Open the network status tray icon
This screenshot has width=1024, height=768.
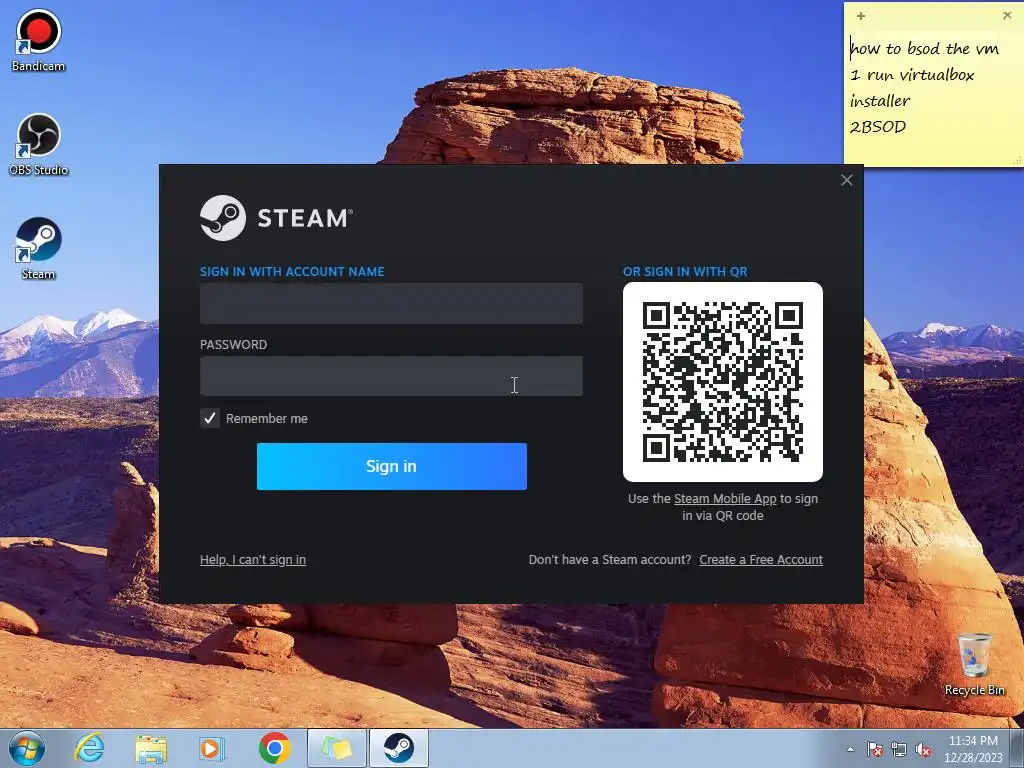click(899, 749)
